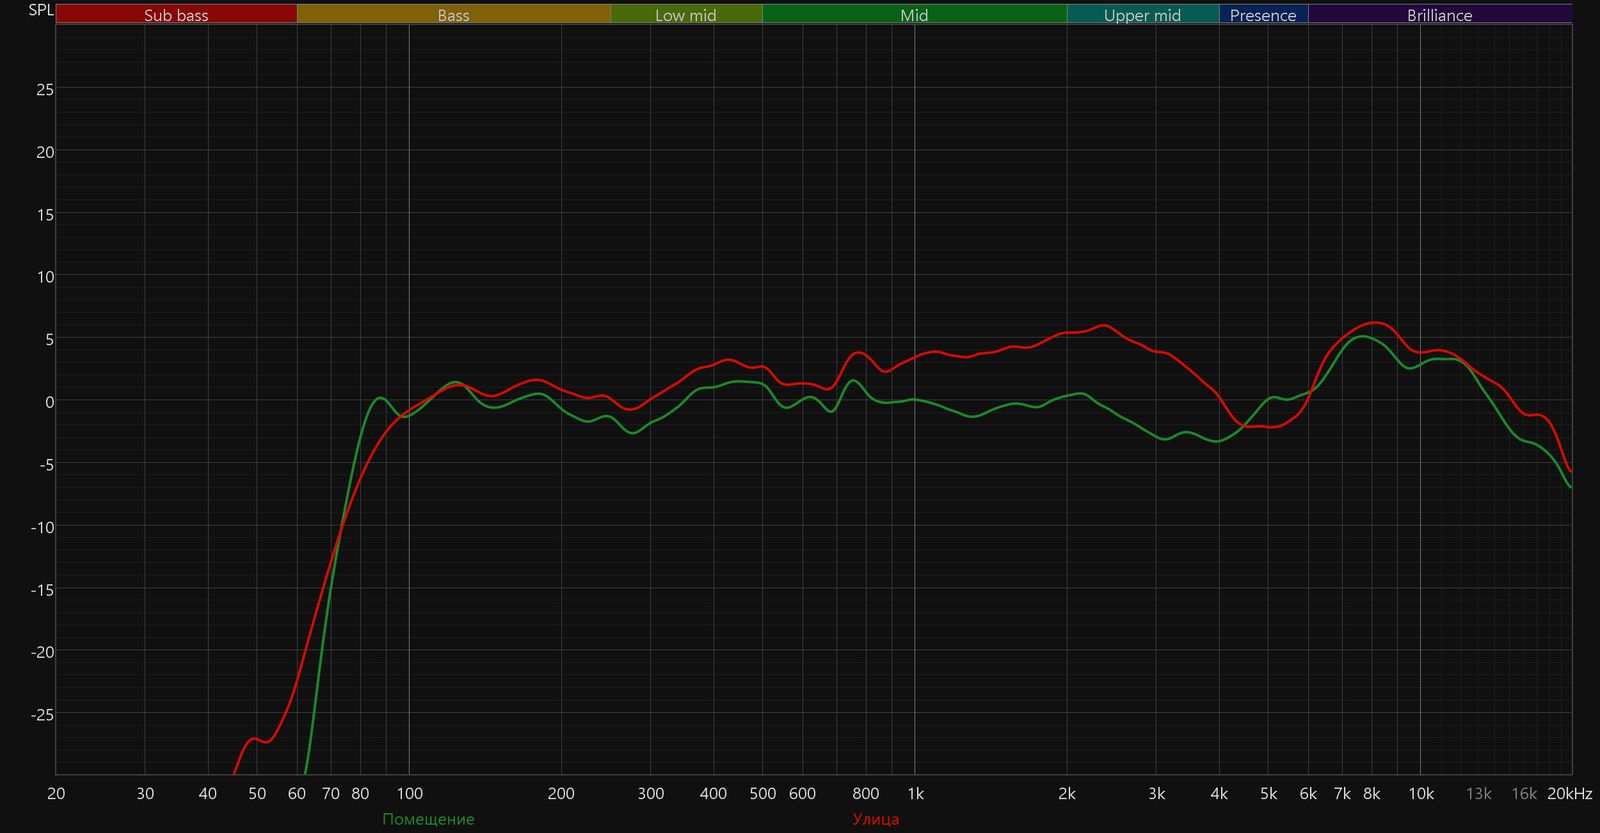The image size is (1600, 833).
Task: Click the 1k frequency axis label
Action: 915,793
